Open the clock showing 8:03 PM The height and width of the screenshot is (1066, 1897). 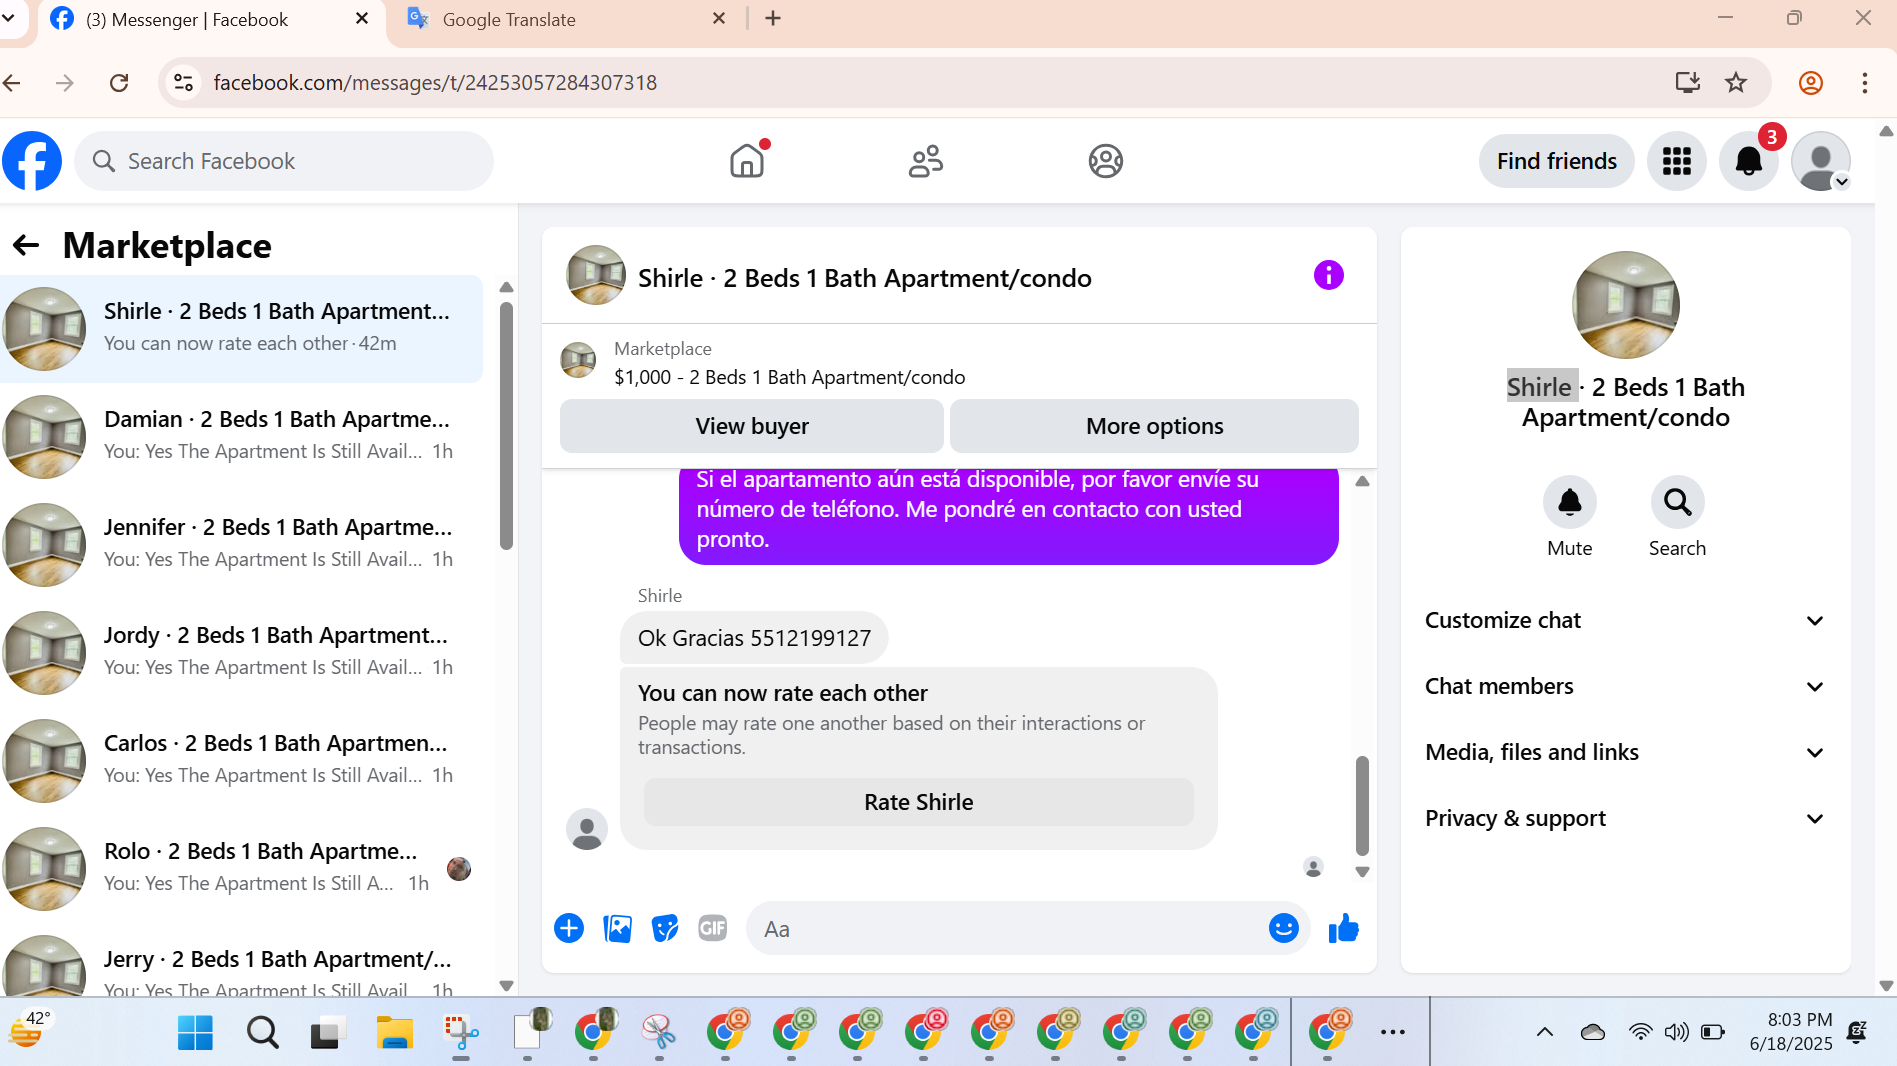tap(1792, 1032)
